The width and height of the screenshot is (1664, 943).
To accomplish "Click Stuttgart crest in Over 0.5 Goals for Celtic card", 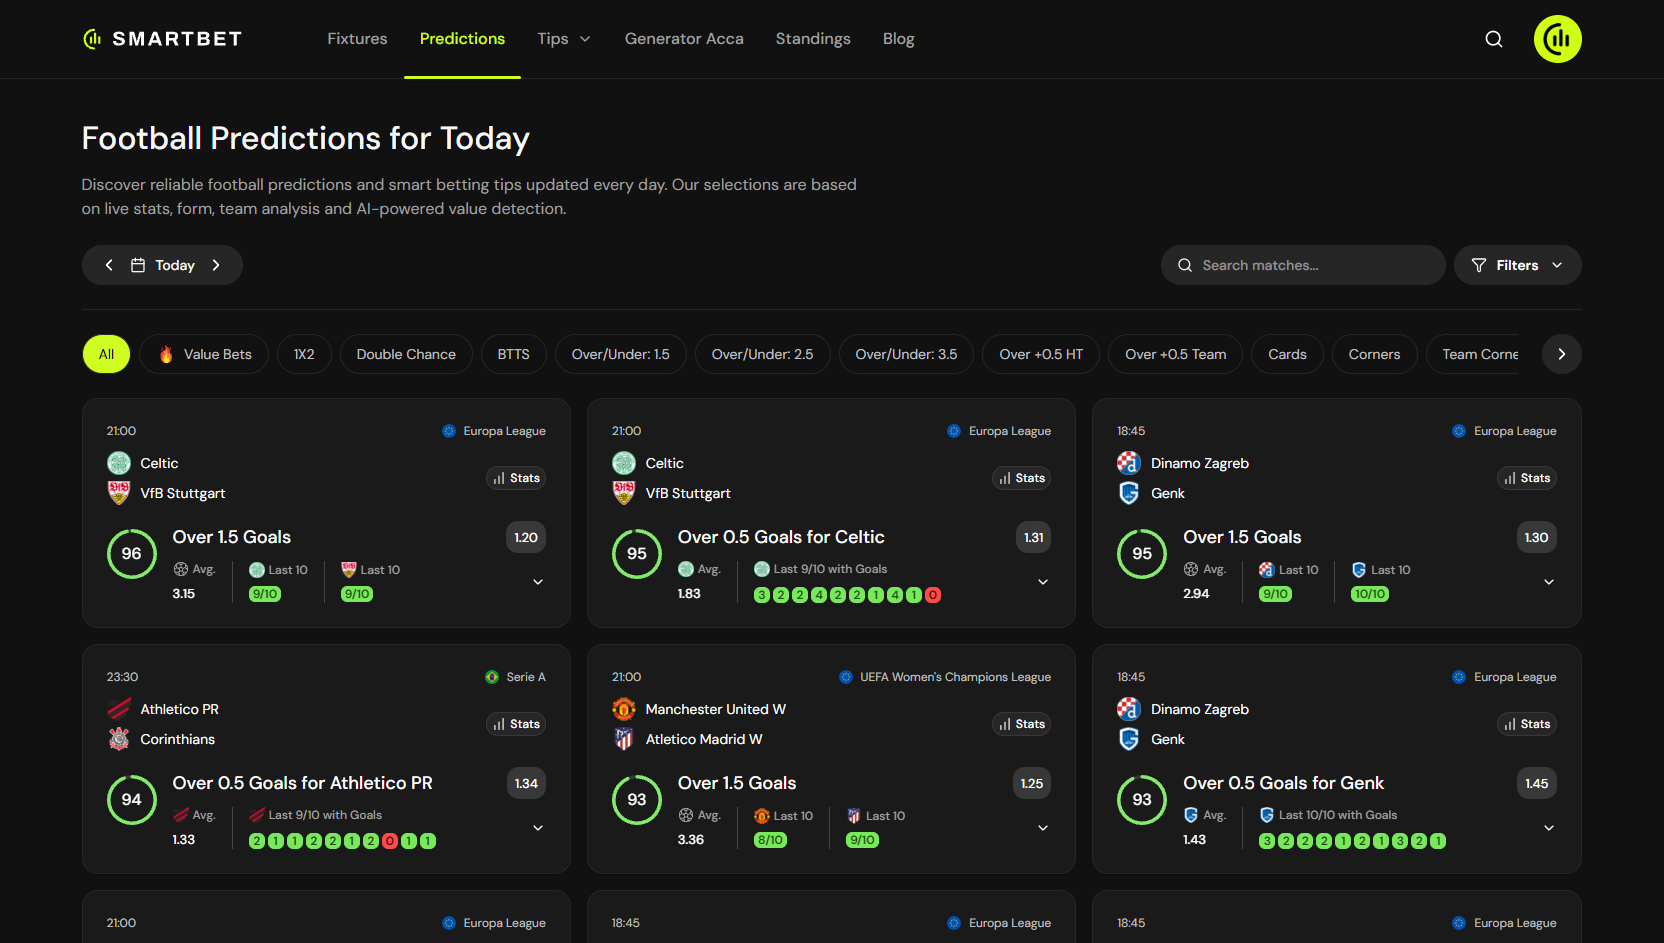I will [x=624, y=493].
